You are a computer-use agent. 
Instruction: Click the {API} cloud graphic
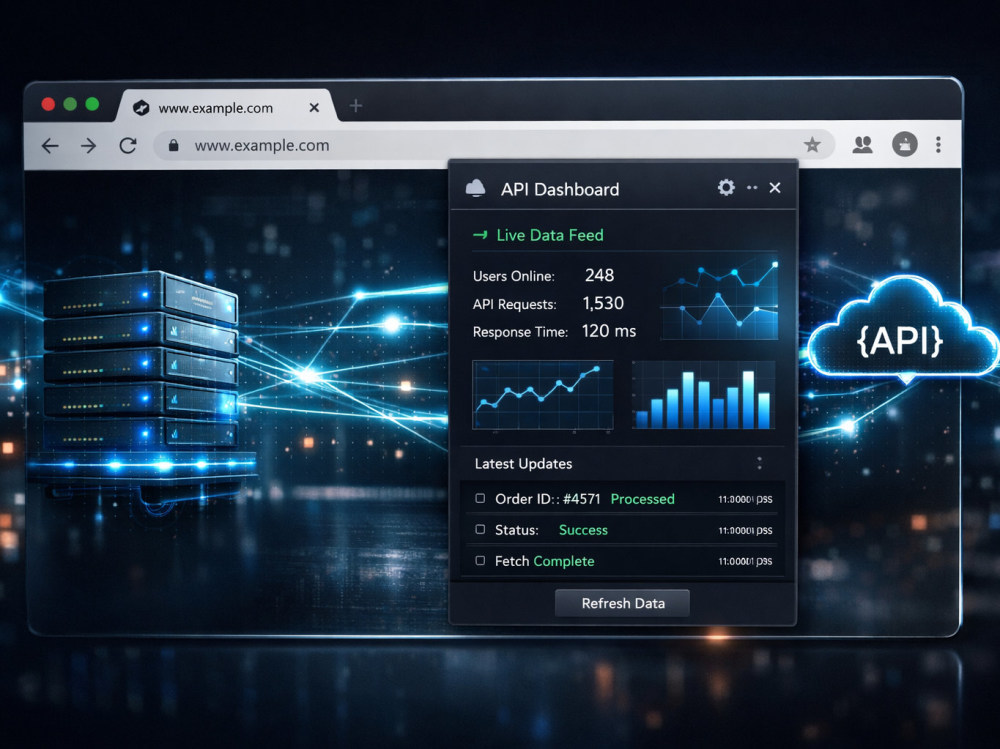902,332
